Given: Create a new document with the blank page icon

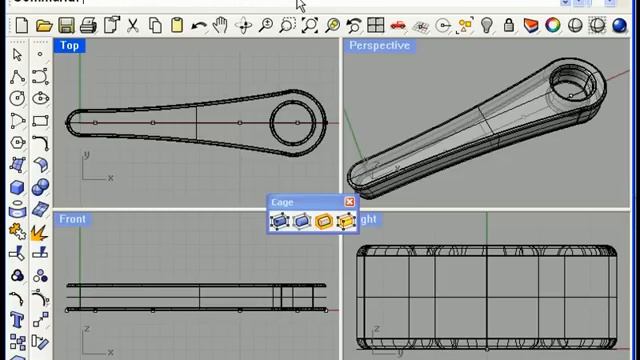Looking at the screenshot, I should pos(21,26).
